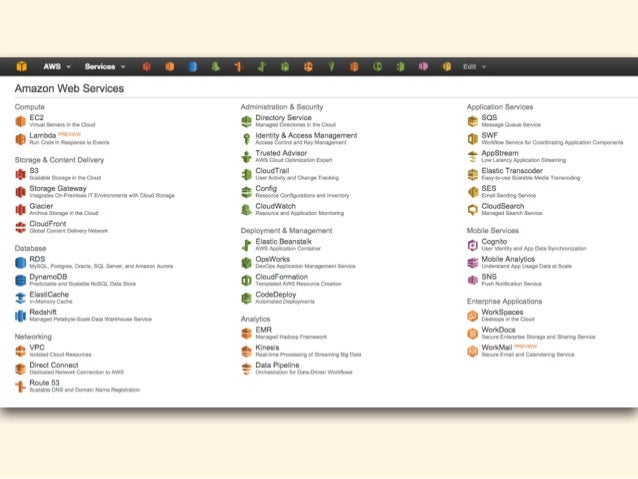Expand the Services dropdown menu

click(105, 66)
